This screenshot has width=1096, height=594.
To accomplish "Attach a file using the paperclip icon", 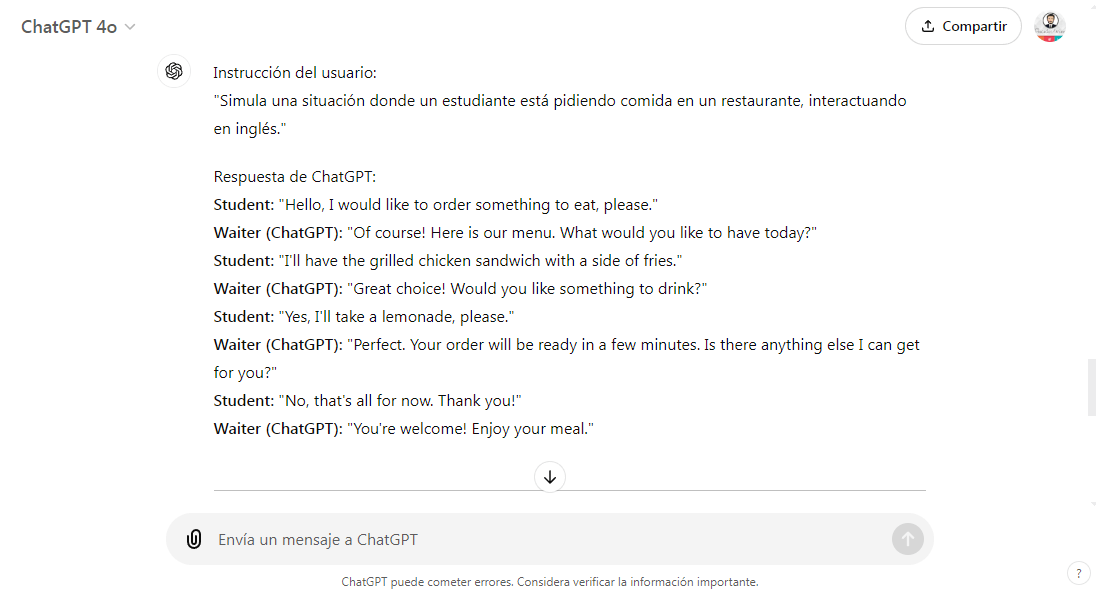I will point(194,539).
